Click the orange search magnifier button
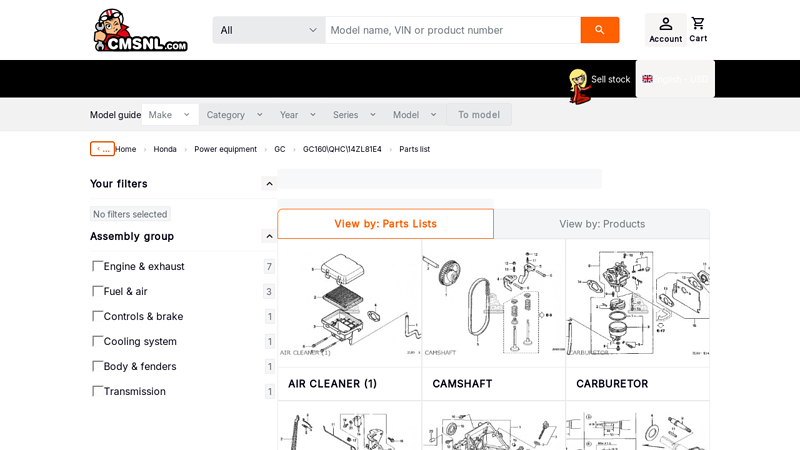Image resolution: width=800 pixels, height=450 pixels. [x=599, y=30]
